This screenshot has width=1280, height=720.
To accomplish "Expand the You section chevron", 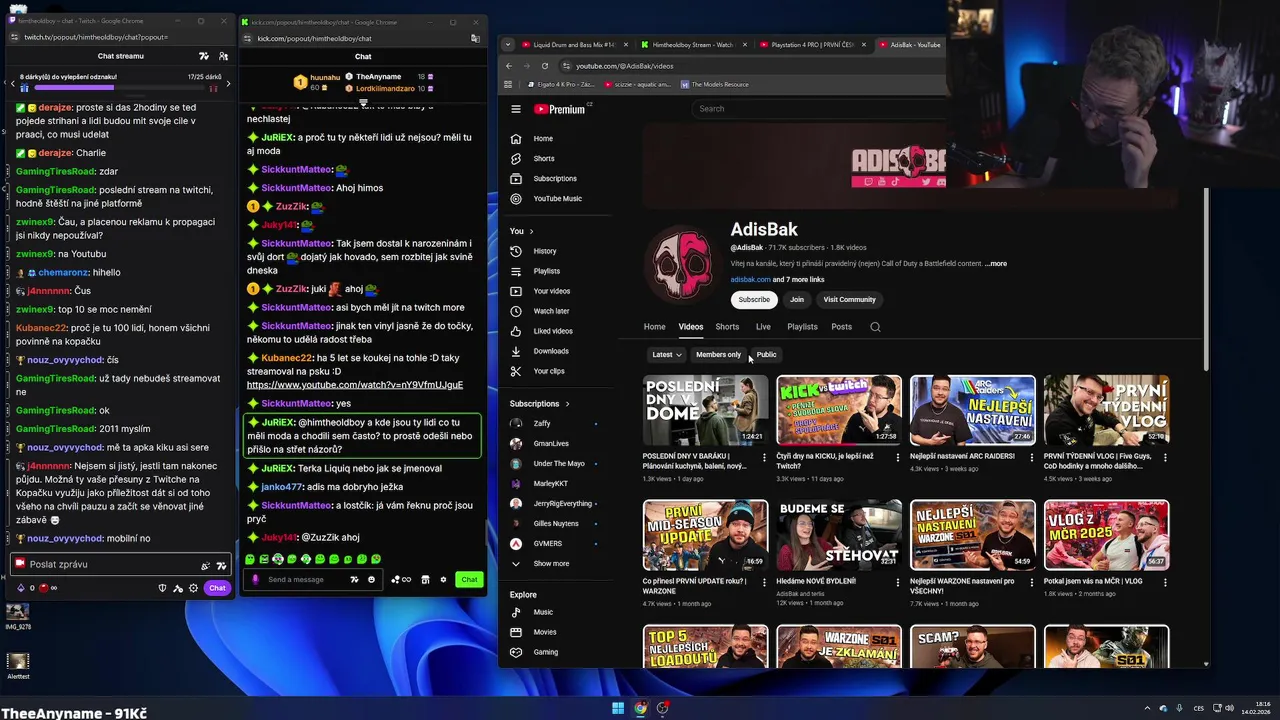I will (531, 231).
